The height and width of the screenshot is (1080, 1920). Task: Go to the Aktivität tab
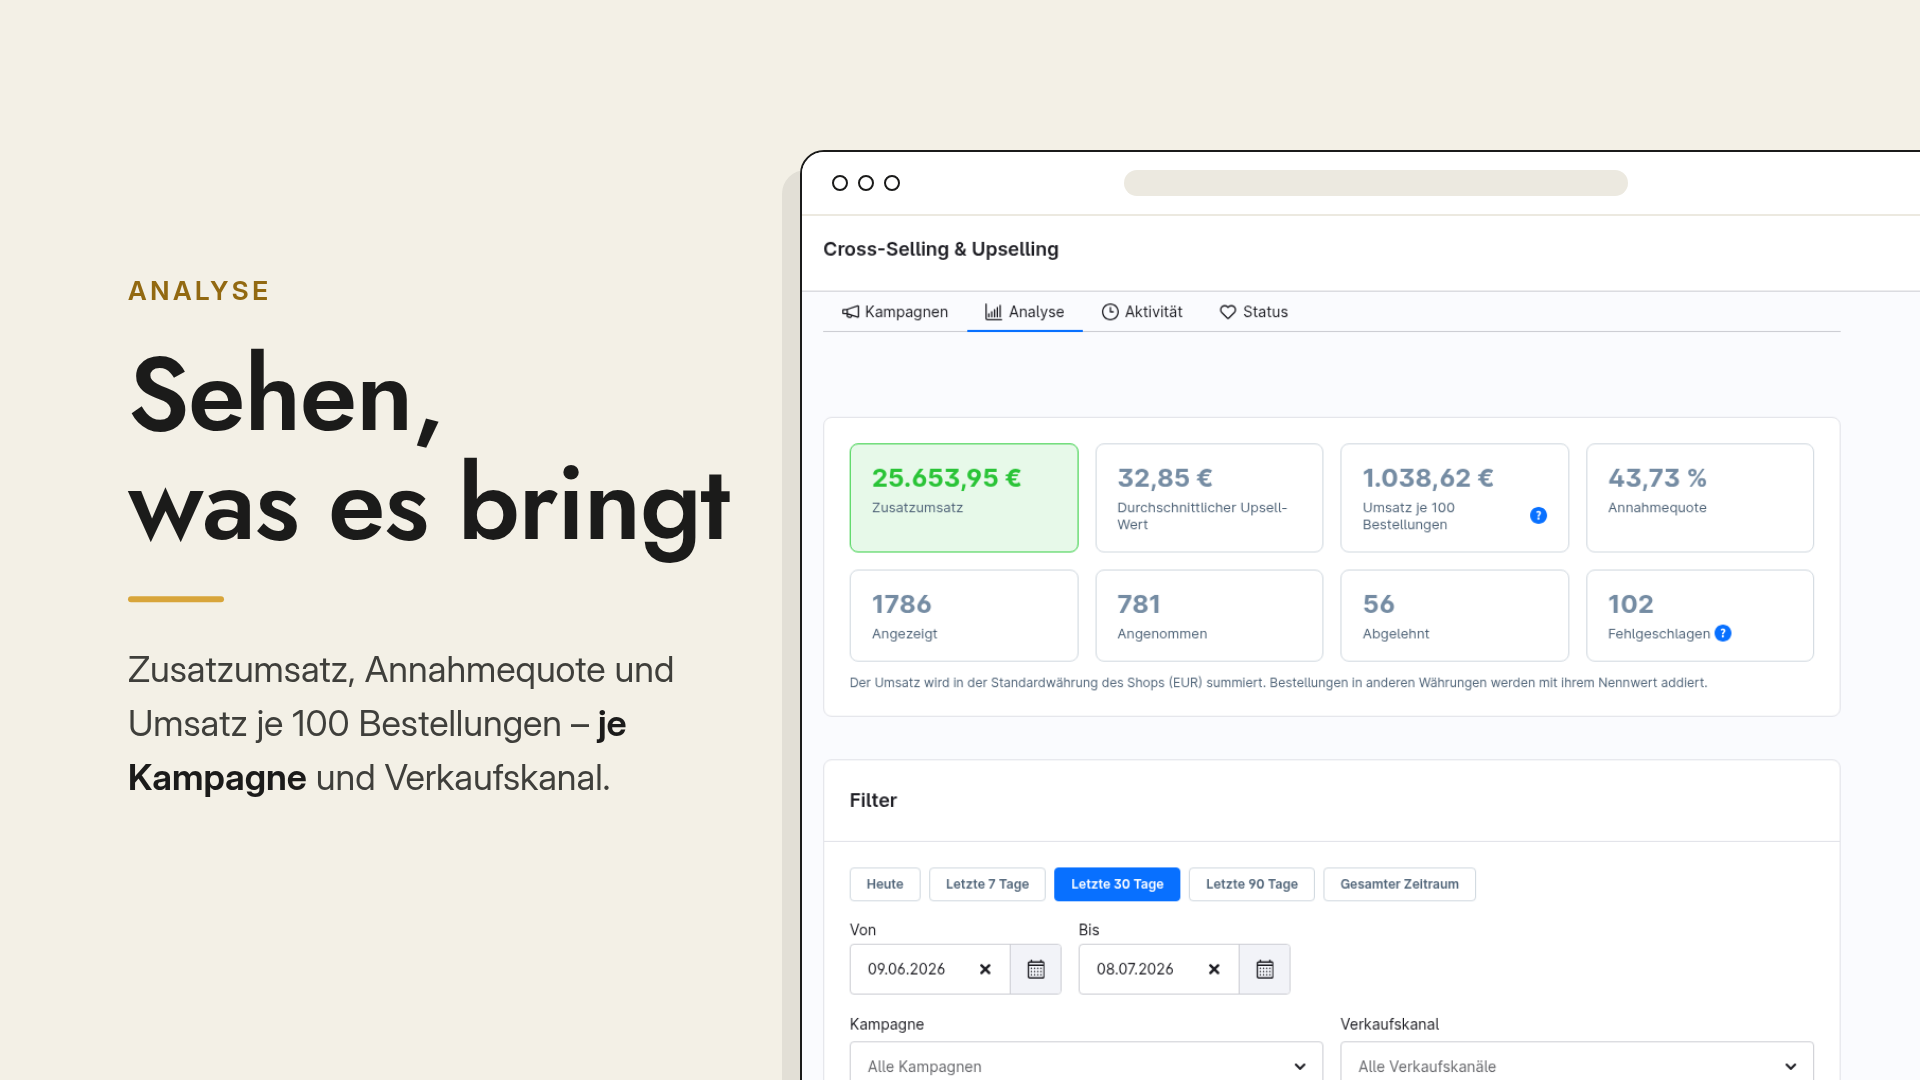click(x=1142, y=312)
